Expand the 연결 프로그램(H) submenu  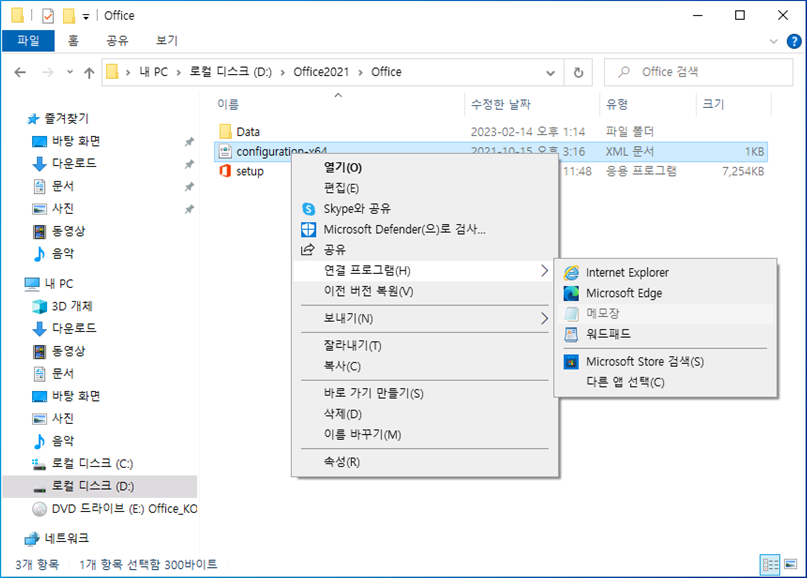[x=425, y=271]
